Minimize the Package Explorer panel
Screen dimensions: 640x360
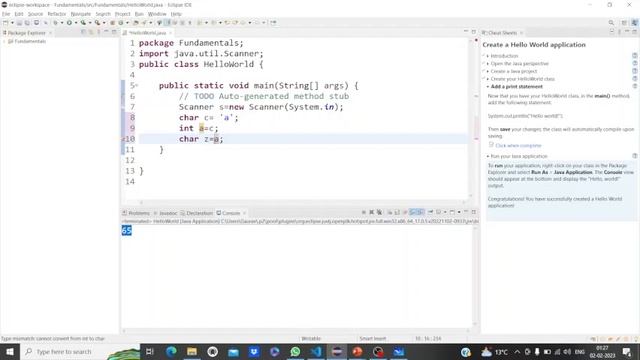tap(106, 32)
